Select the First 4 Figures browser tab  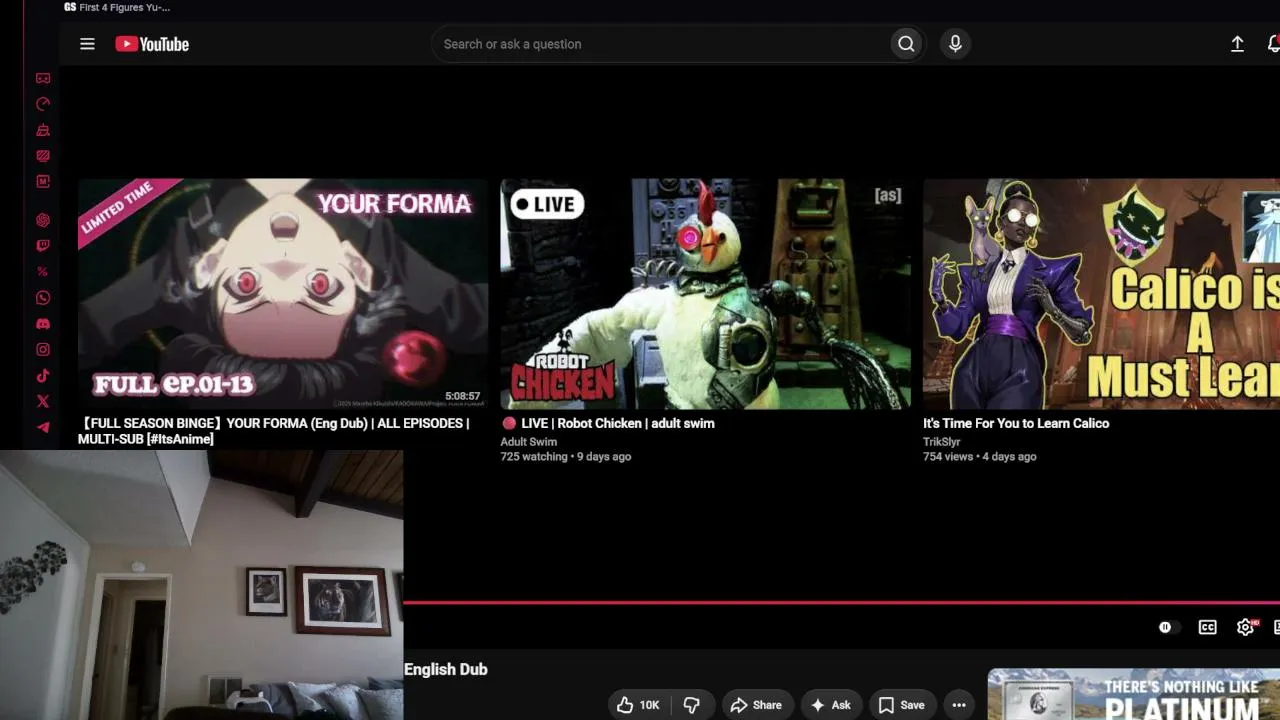click(x=117, y=7)
